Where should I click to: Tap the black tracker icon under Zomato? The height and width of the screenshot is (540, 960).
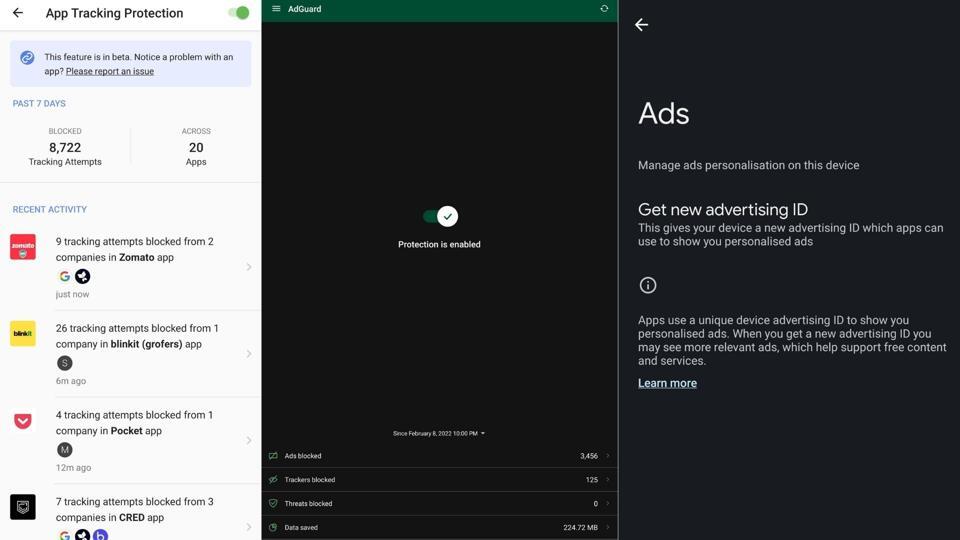coord(83,276)
